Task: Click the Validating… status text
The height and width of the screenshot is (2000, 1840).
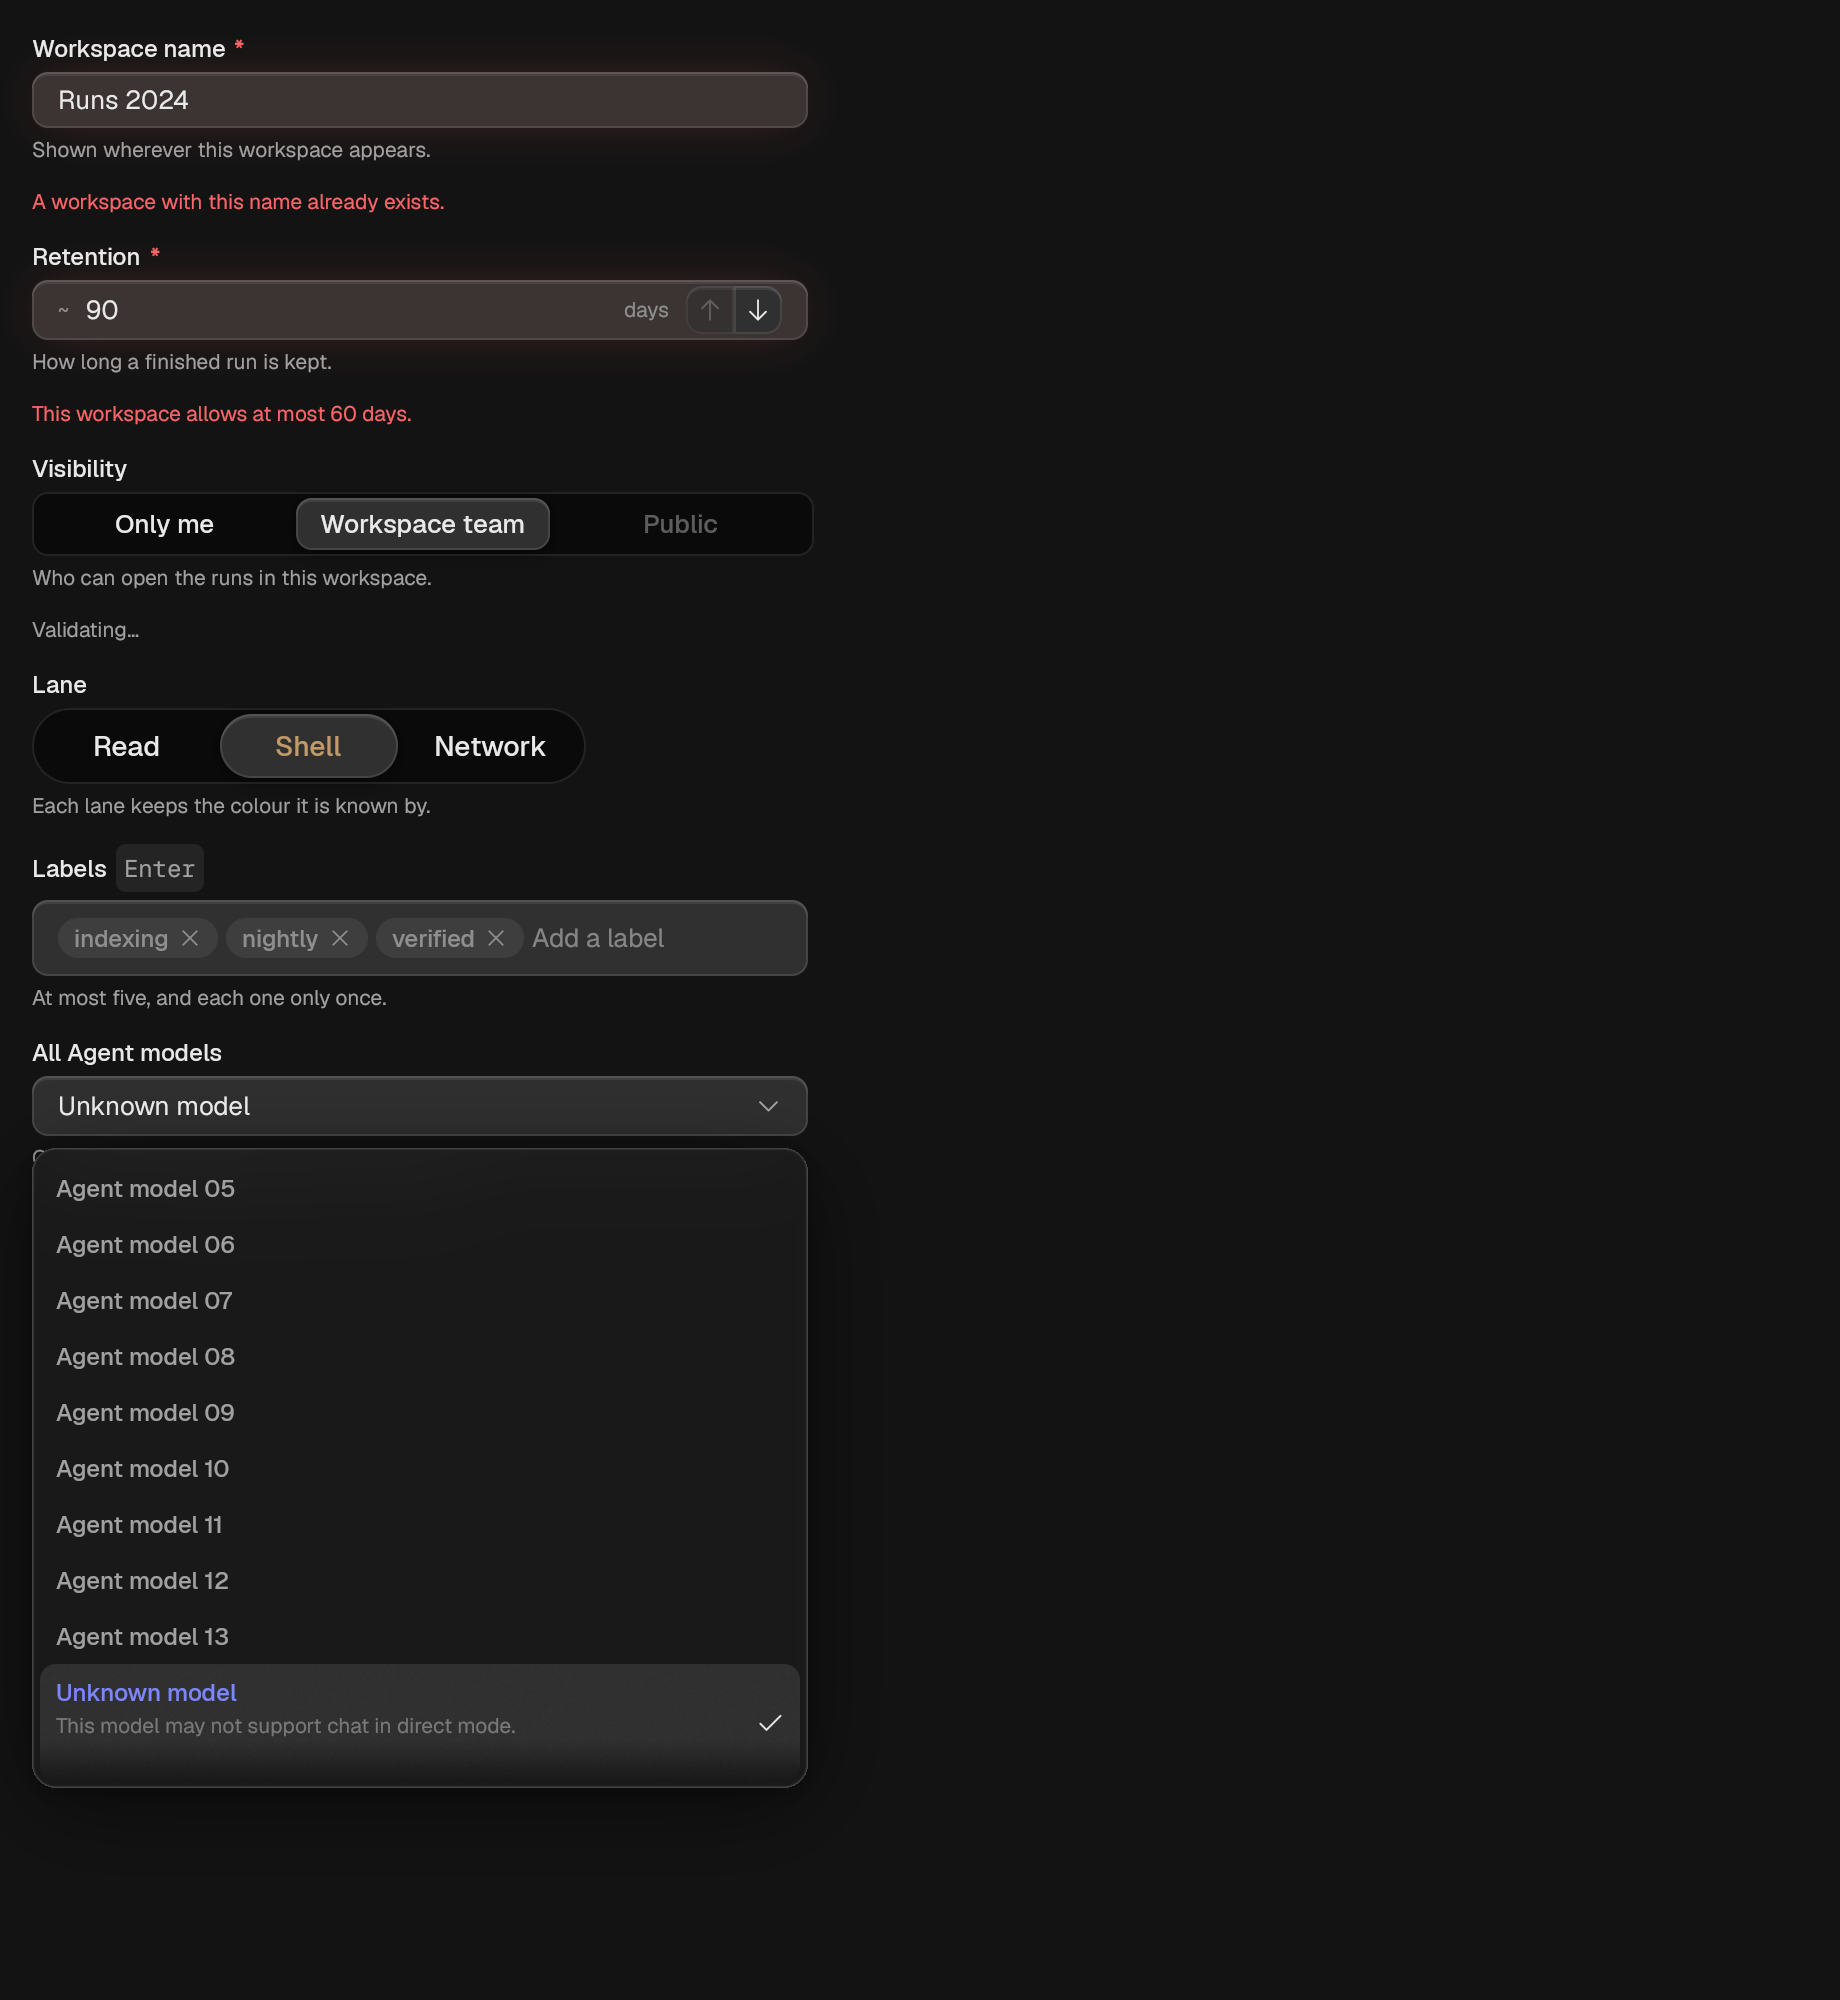Action: click(86, 630)
